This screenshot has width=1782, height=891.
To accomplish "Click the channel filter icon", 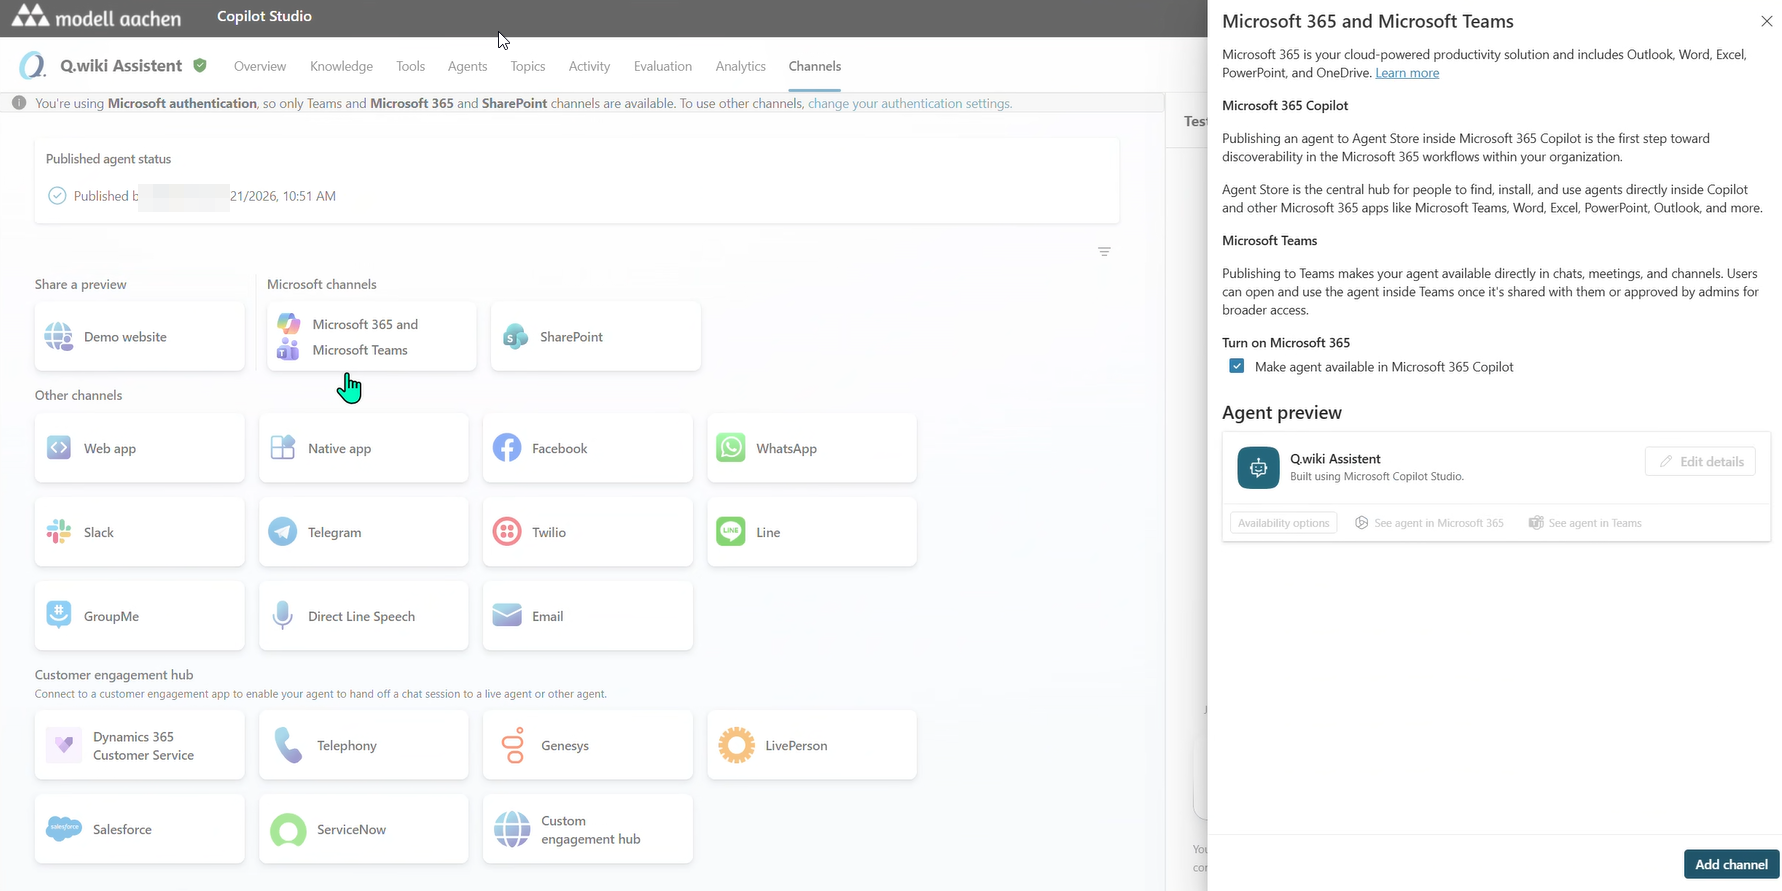I will pyautogui.click(x=1104, y=252).
